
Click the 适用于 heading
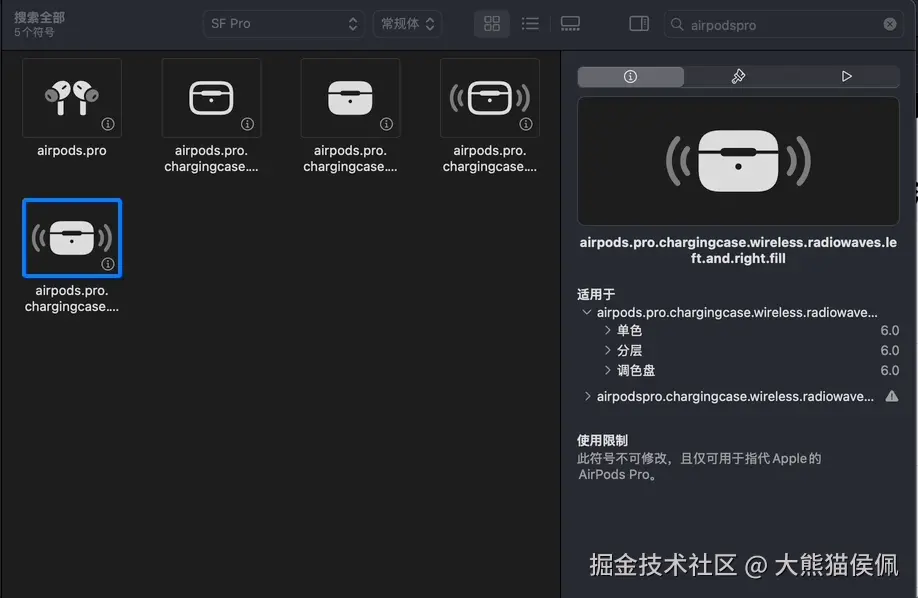point(596,295)
